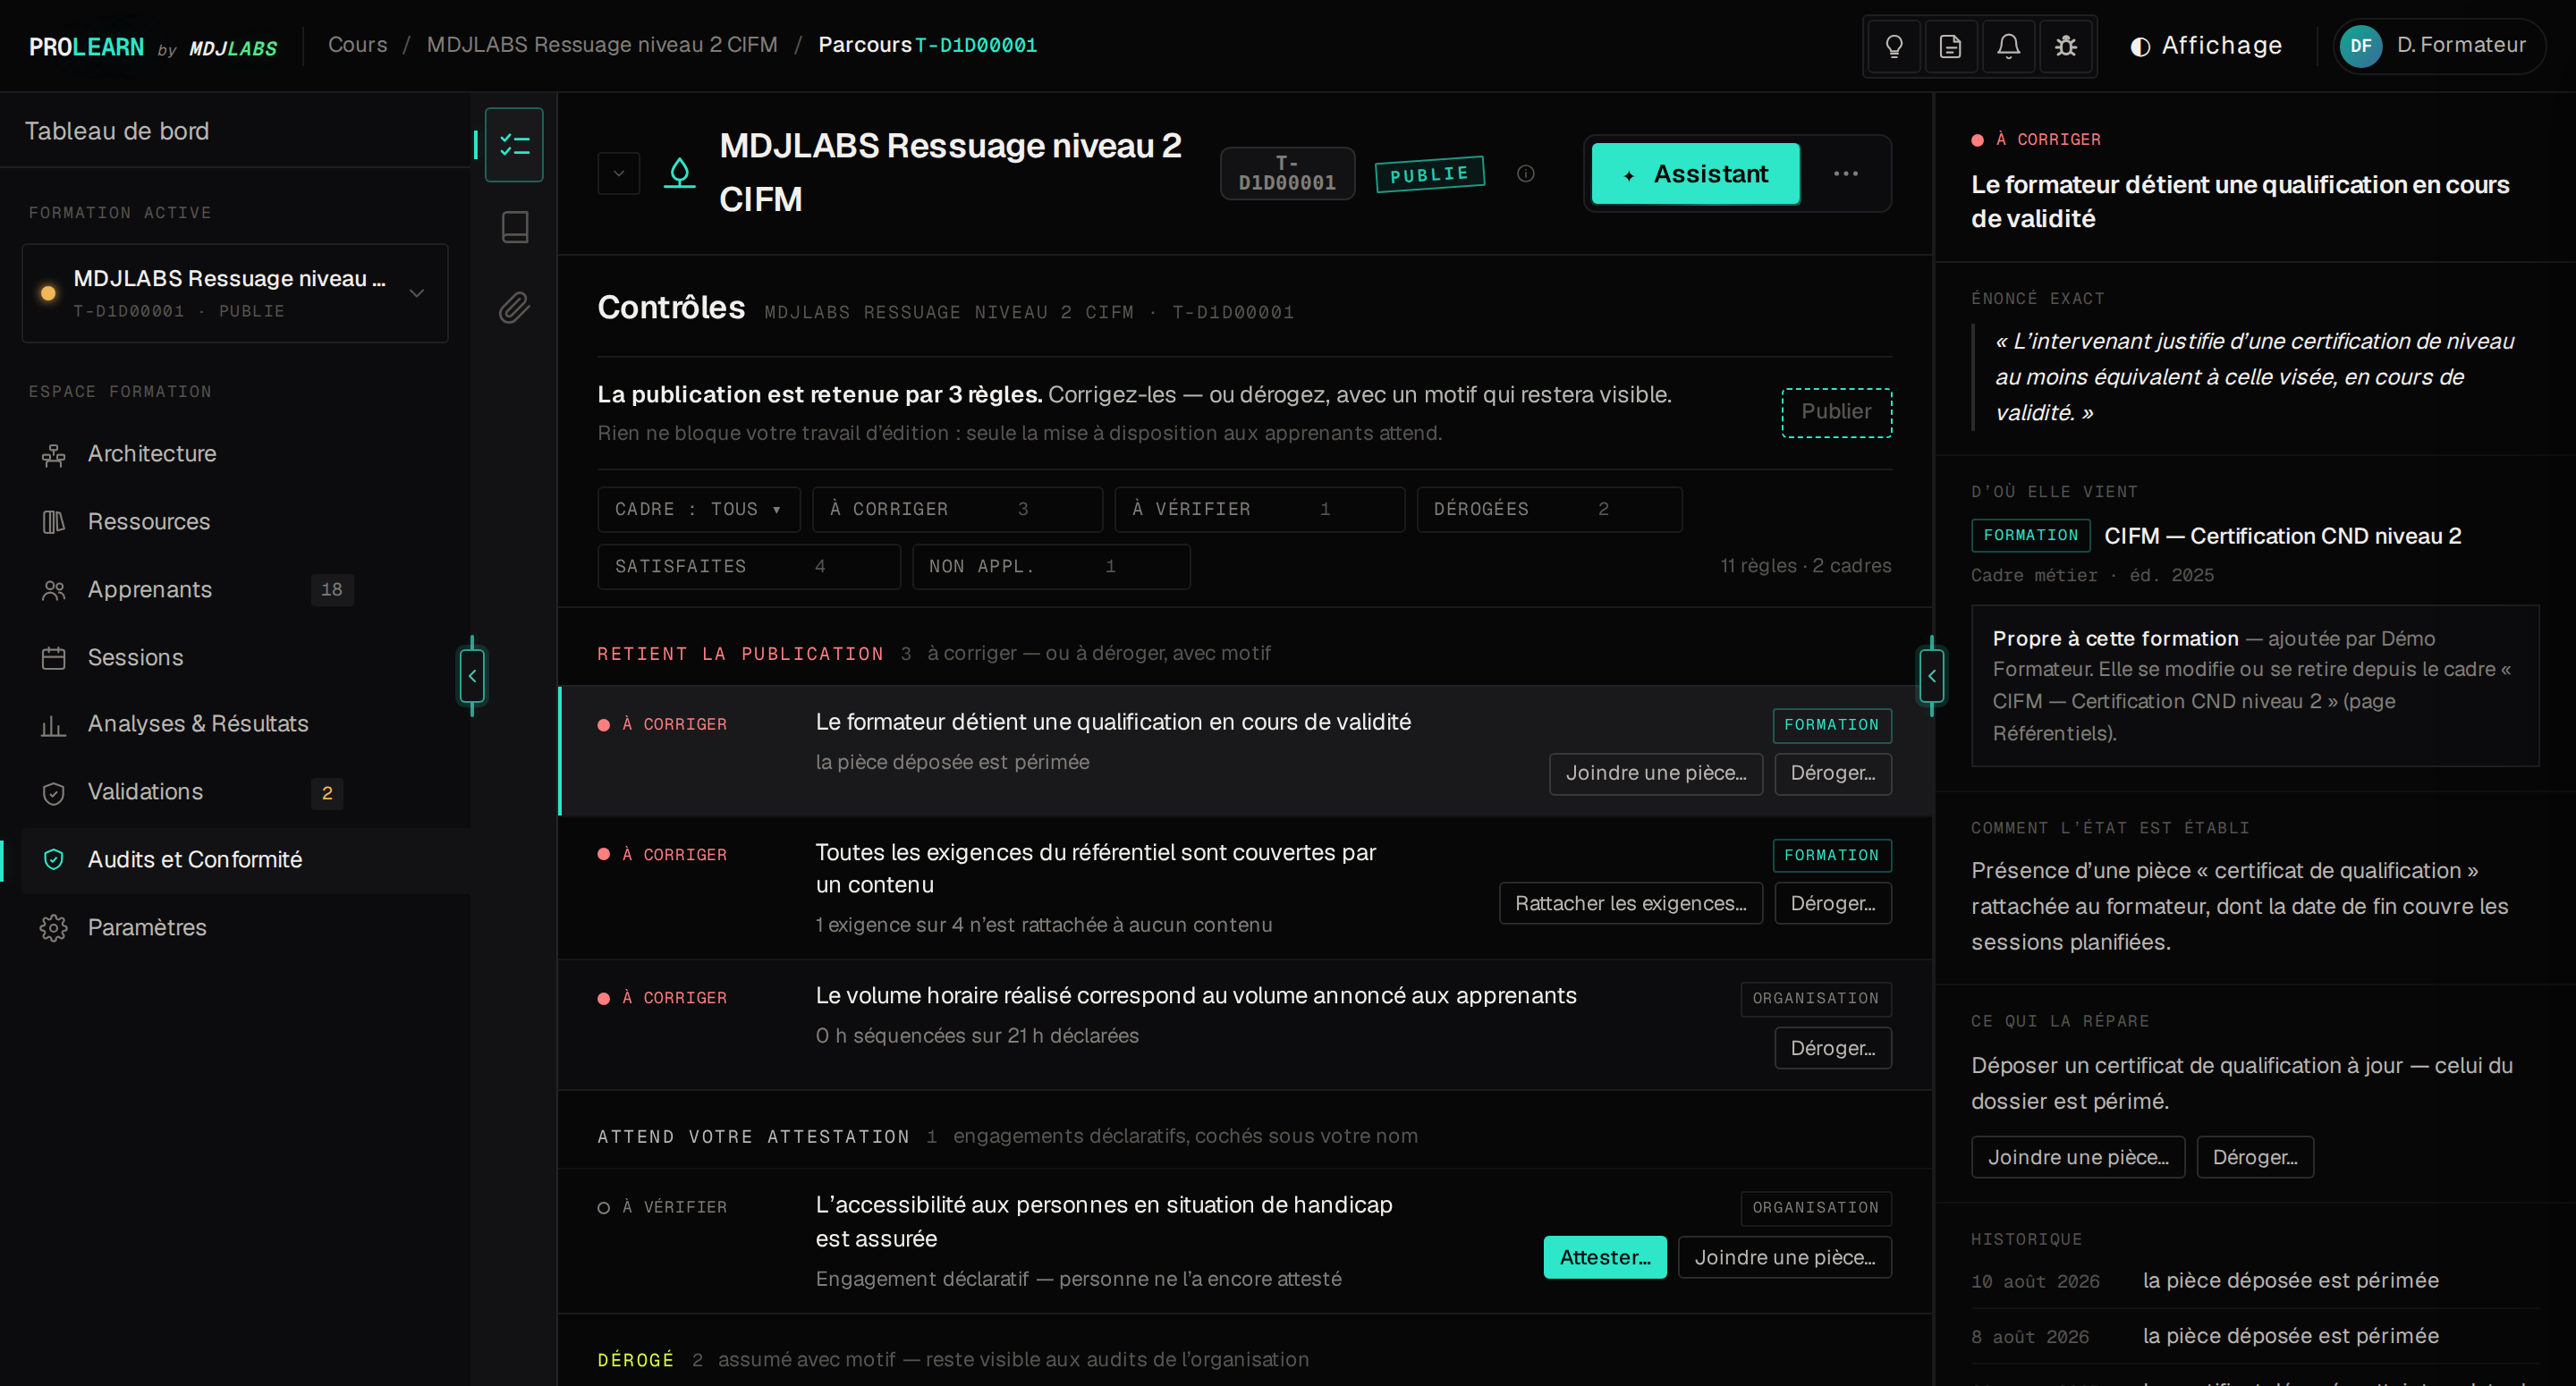Click the Assistant button
Image resolution: width=2576 pixels, height=1386 pixels.
pyautogui.click(x=1695, y=174)
